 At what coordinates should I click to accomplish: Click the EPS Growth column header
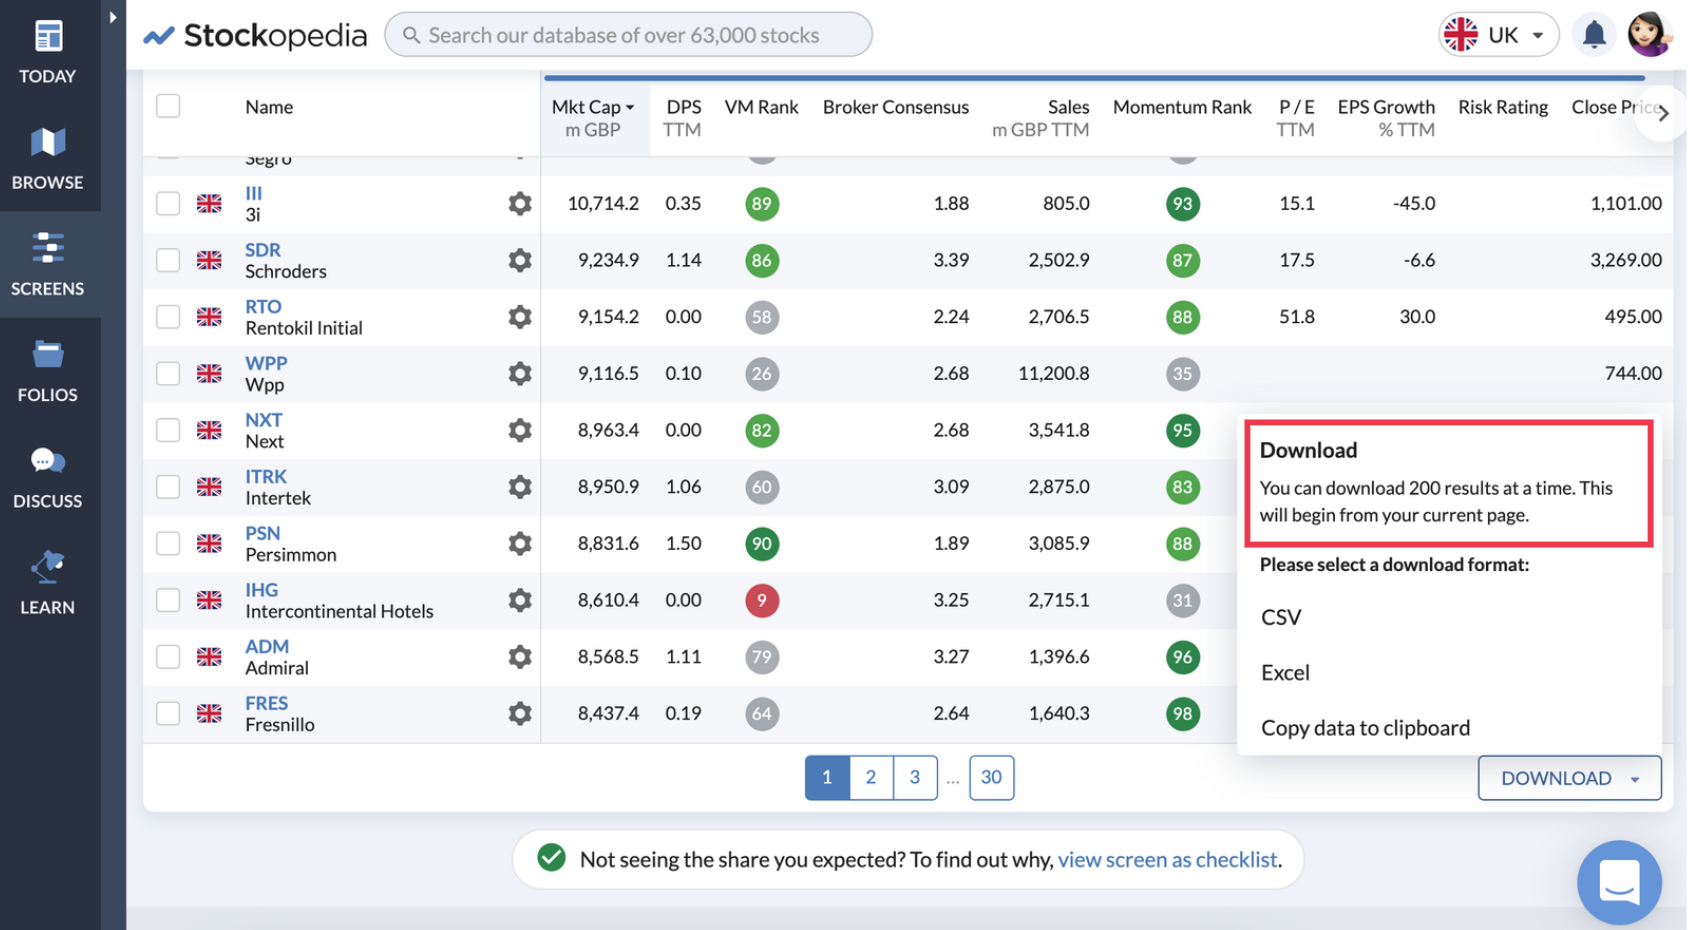coord(1386,117)
